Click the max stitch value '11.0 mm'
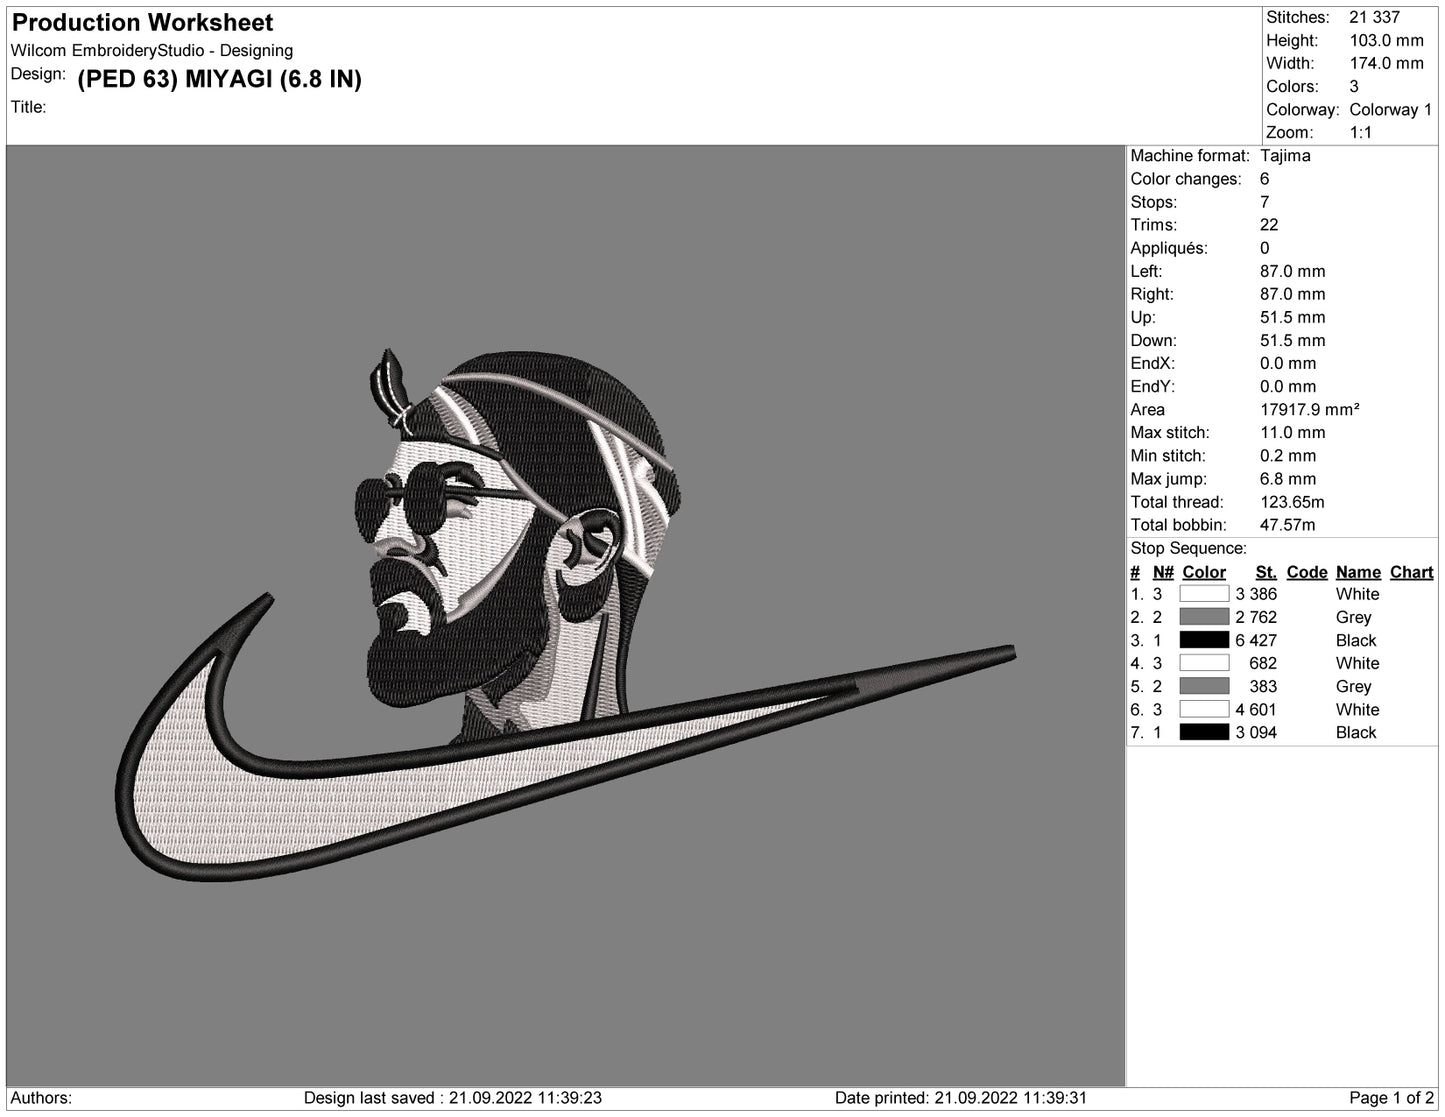The image size is (1445, 1117). (x=1293, y=432)
